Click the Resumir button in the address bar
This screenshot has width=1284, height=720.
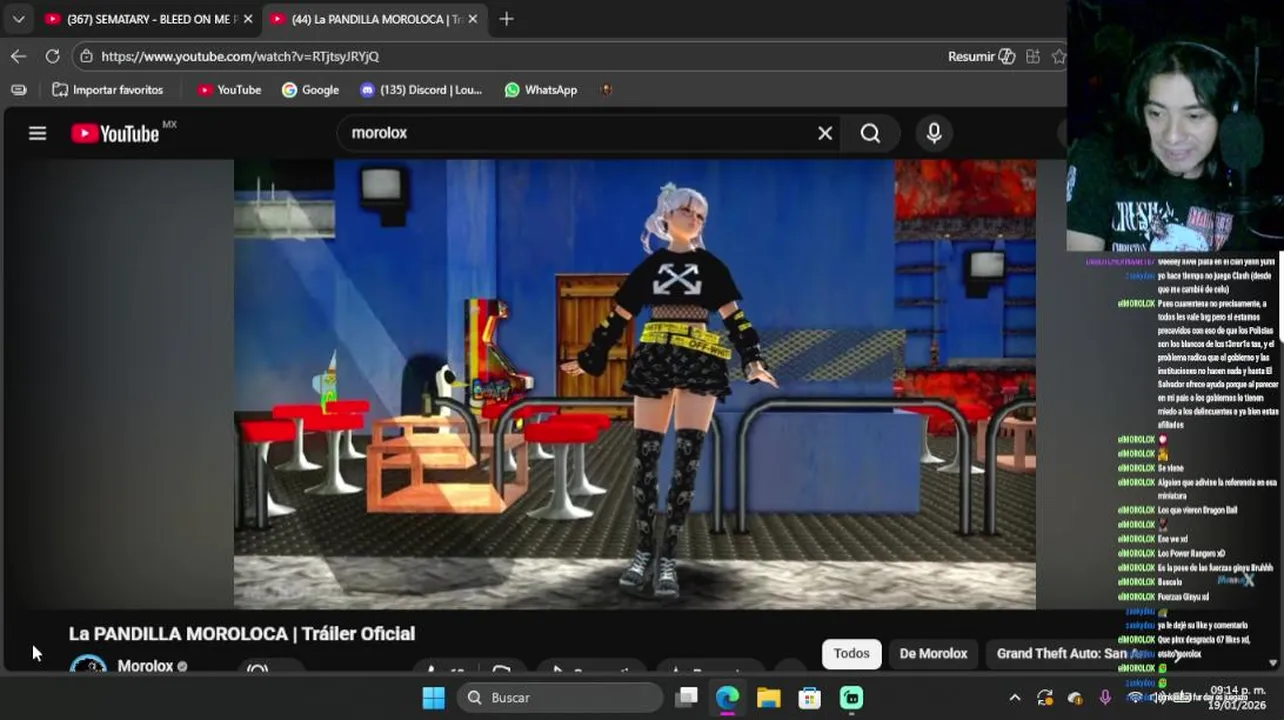tap(981, 56)
